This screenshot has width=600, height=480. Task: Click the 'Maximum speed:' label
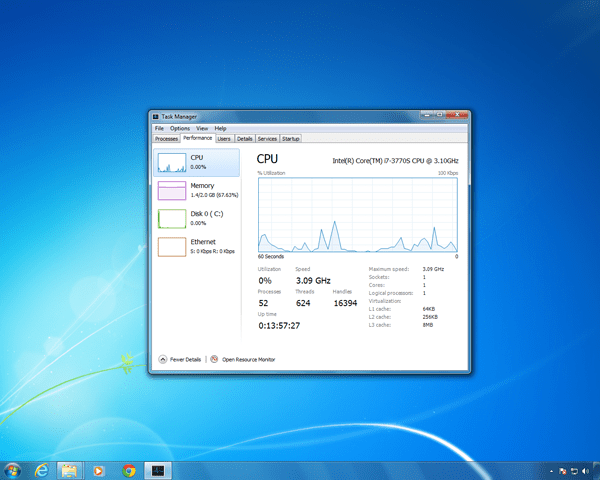[x=389, y=269]
